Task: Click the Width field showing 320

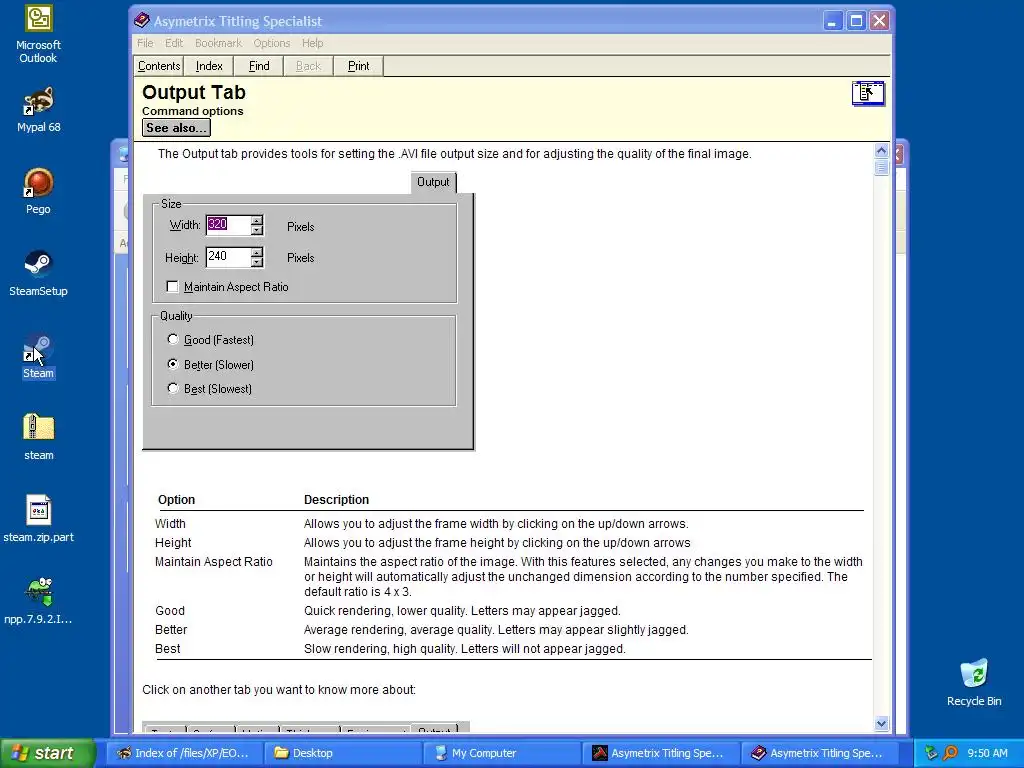Action: click(229, 225)
